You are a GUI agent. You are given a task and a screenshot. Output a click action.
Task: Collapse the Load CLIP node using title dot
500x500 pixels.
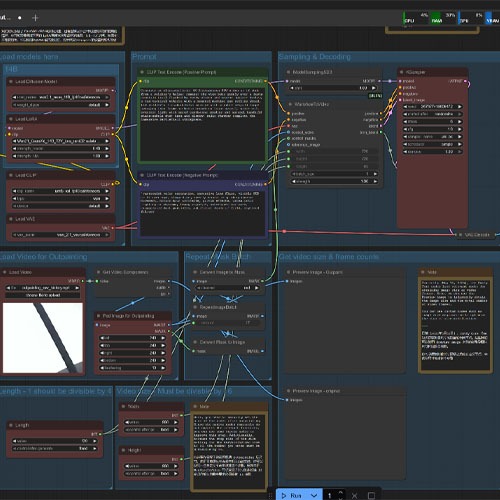11,175
